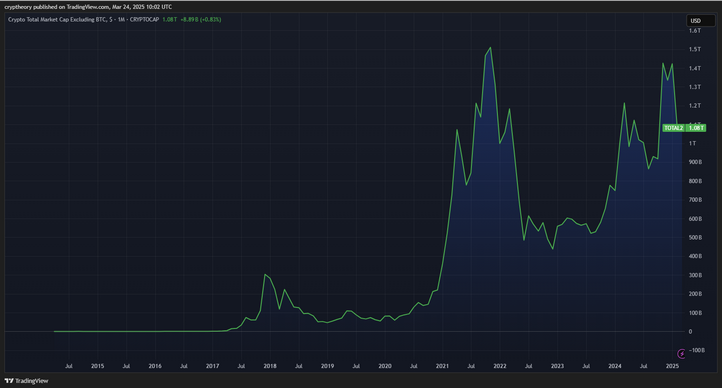Click the 2024 time axis label
This screenshot has height=388, width=722.
point(615,366)
